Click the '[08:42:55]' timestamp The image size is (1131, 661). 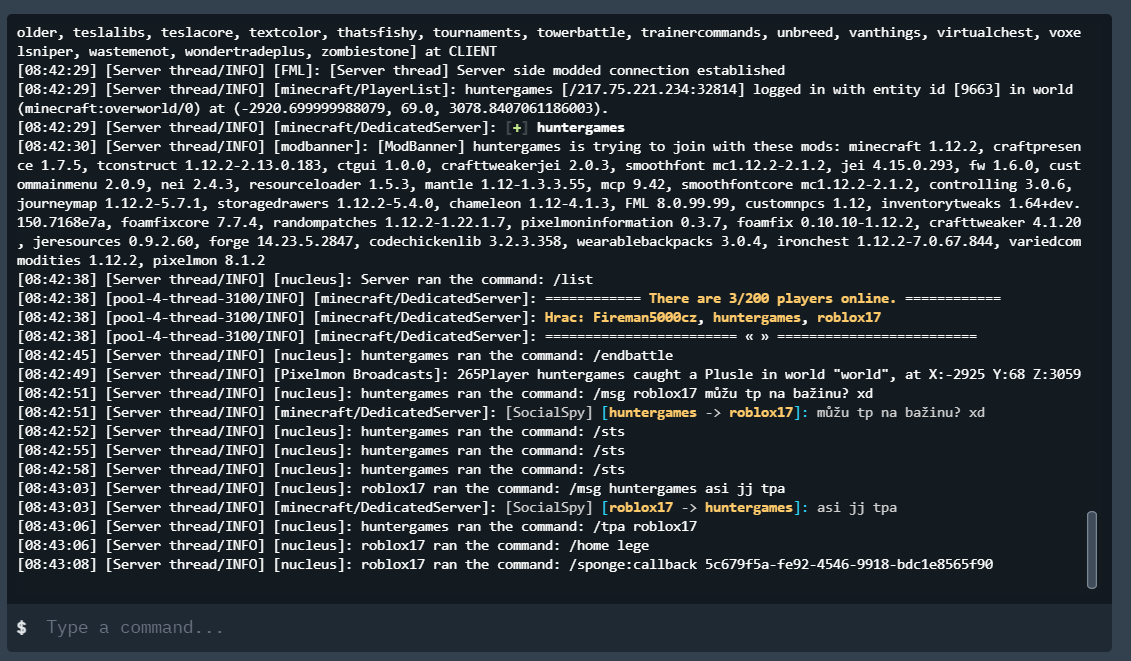click(56, 450)
